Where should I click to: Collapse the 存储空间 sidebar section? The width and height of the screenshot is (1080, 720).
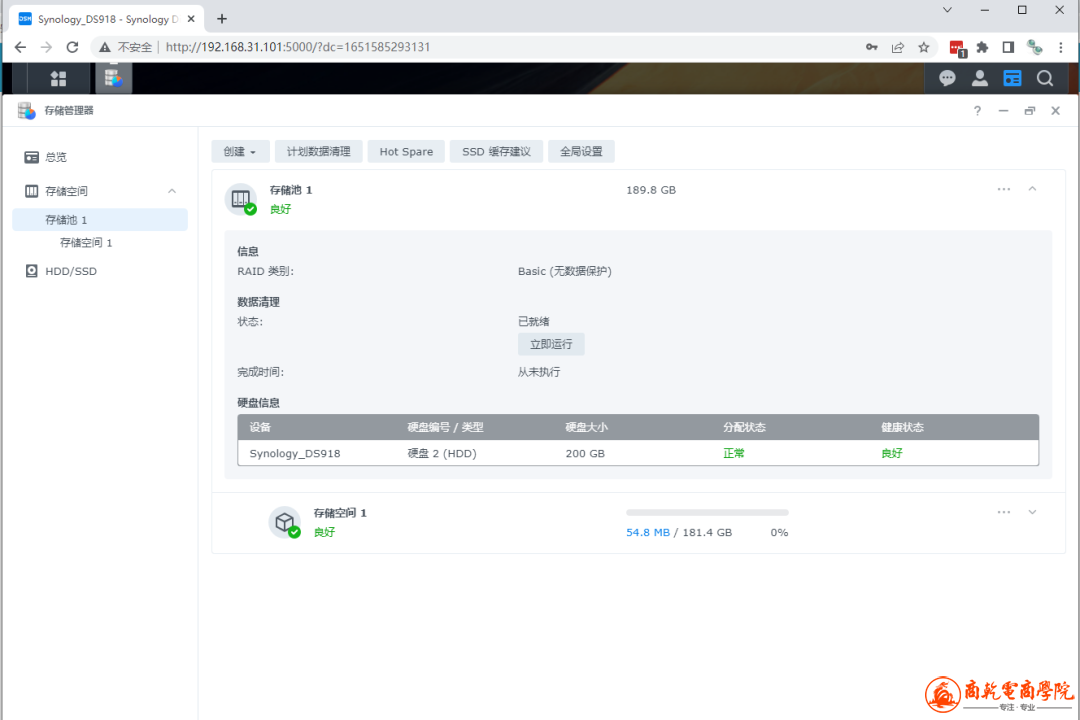(x=172, y=191)
